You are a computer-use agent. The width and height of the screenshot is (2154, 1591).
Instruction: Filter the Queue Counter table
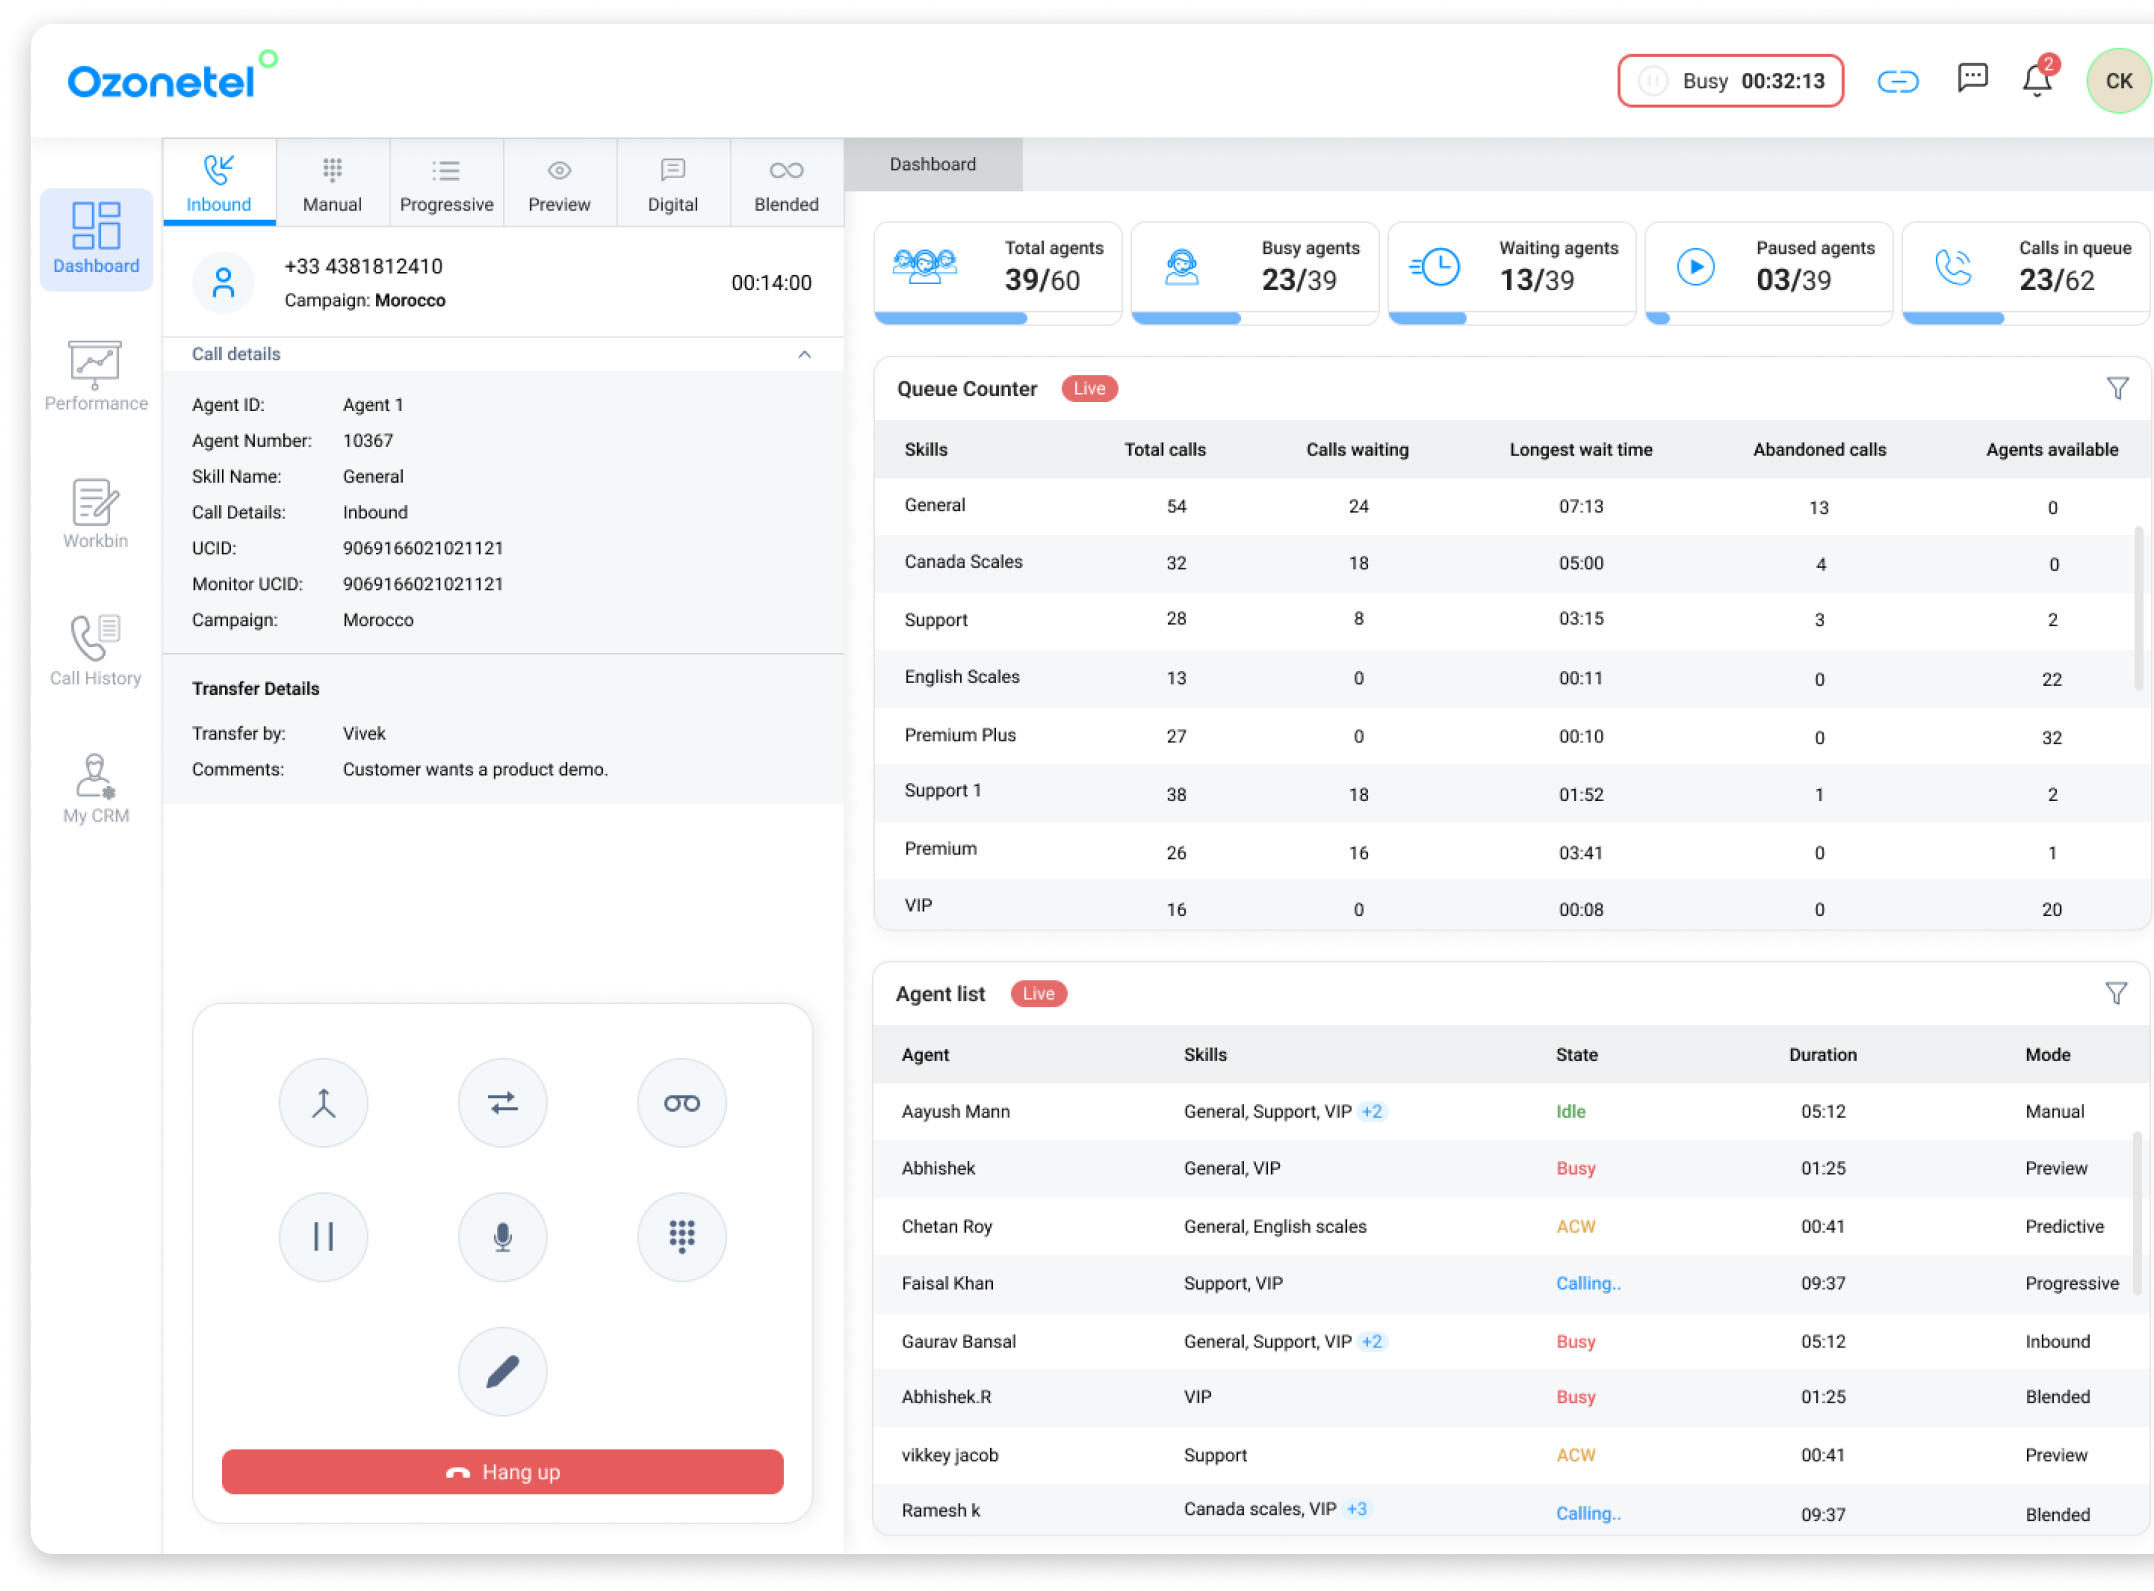[2116, 388]
